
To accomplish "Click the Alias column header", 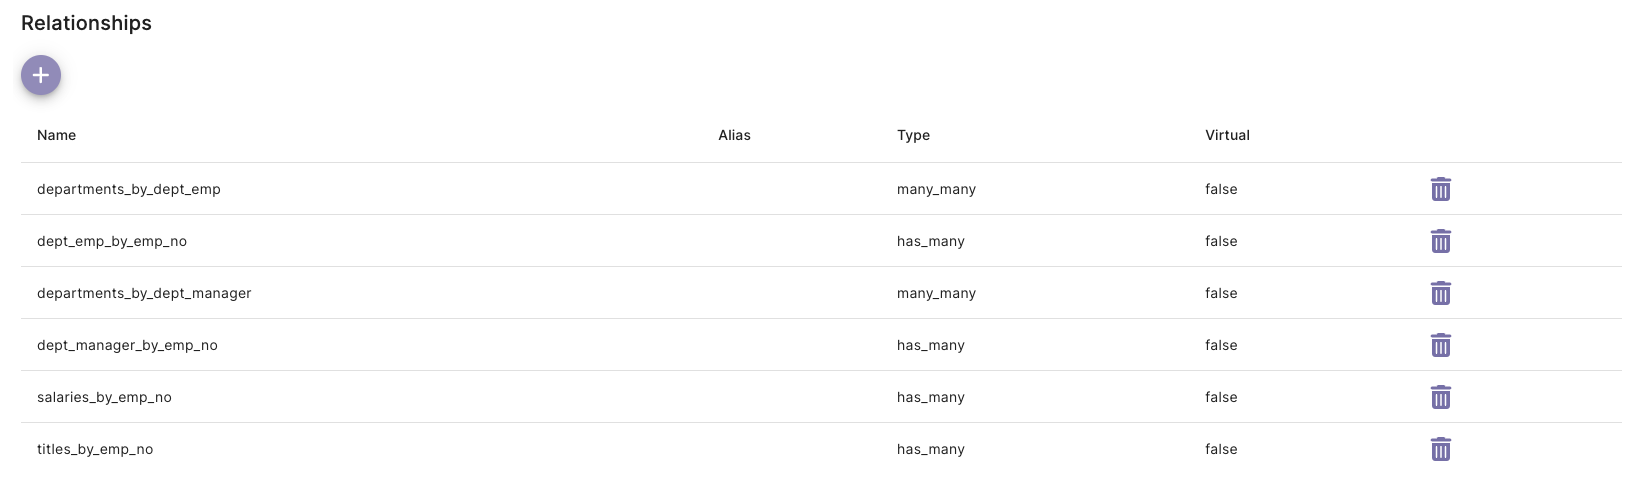I will tap(734, 135).
